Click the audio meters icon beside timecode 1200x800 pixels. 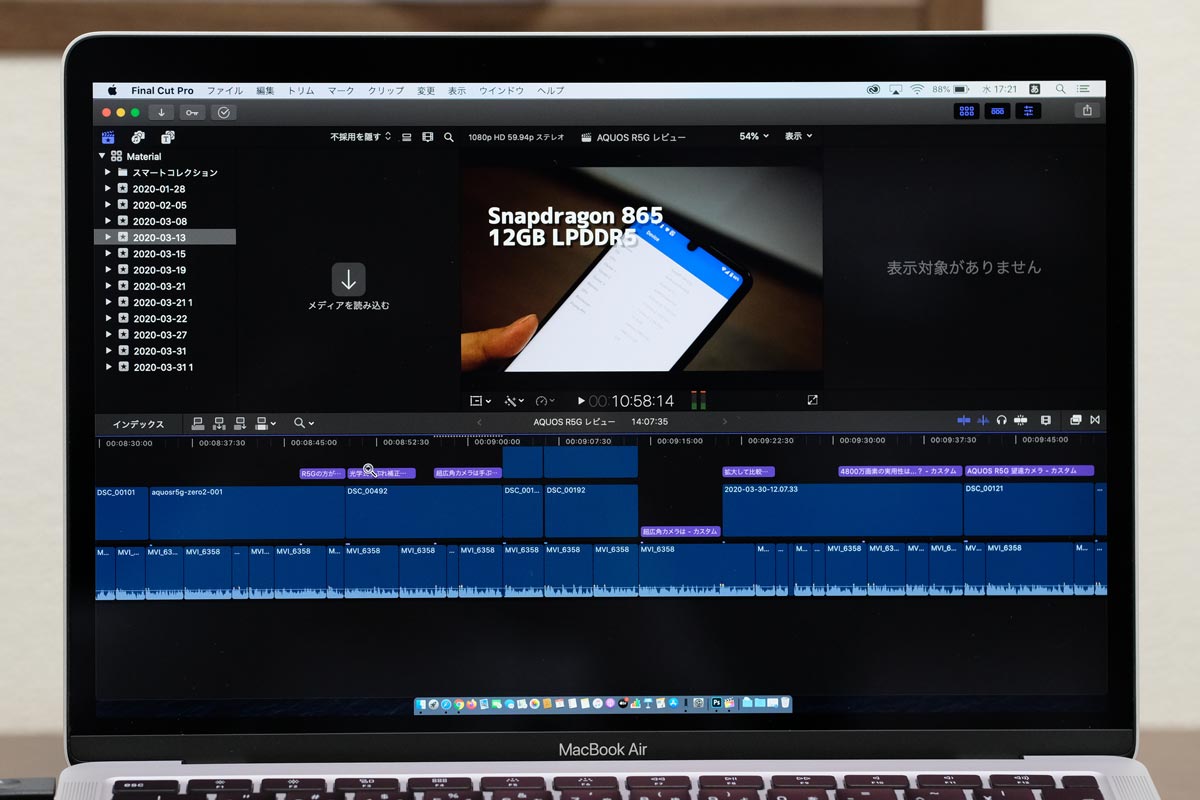pos(697,400)
